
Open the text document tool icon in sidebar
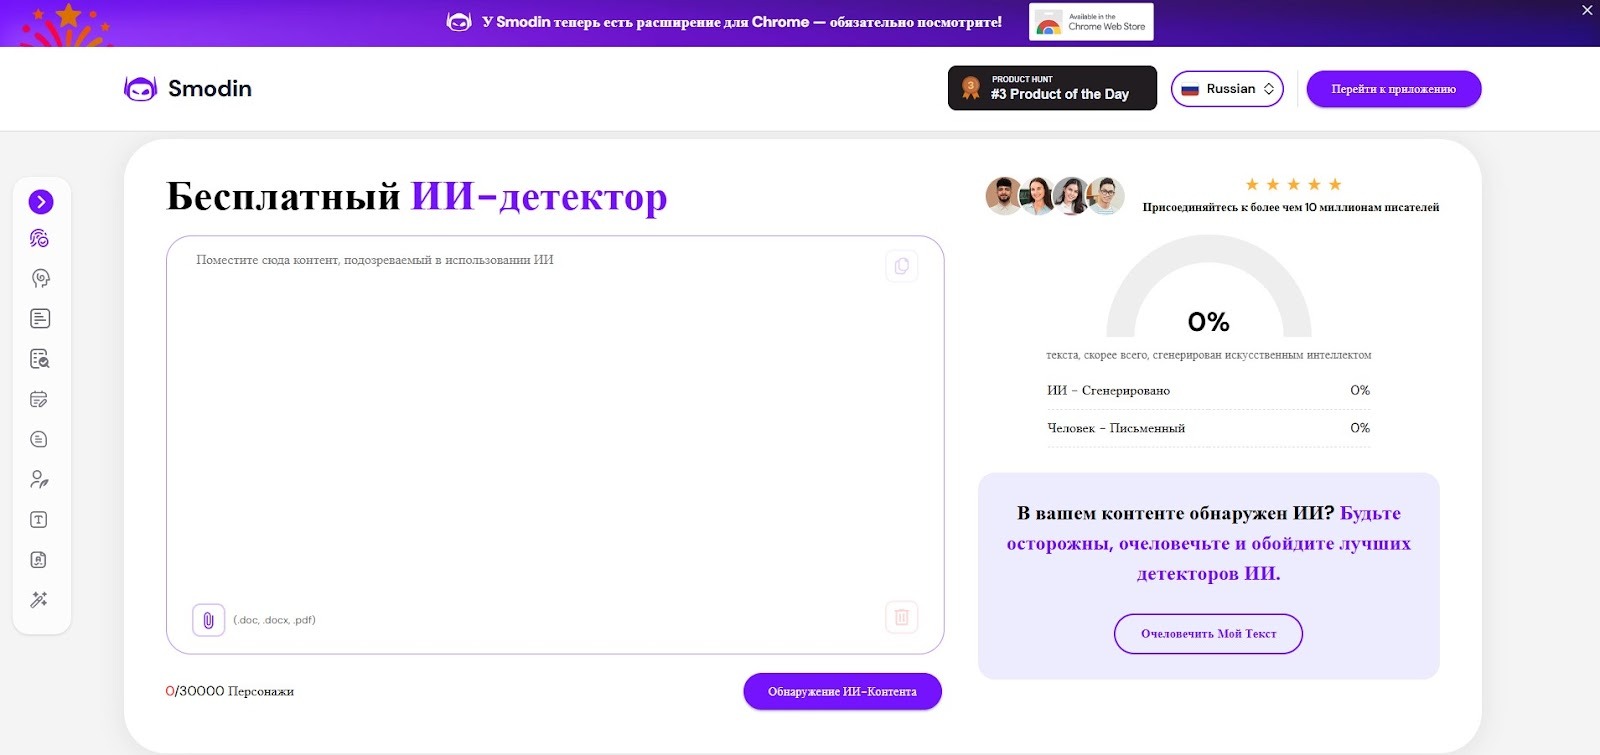(x=40, y=318)
